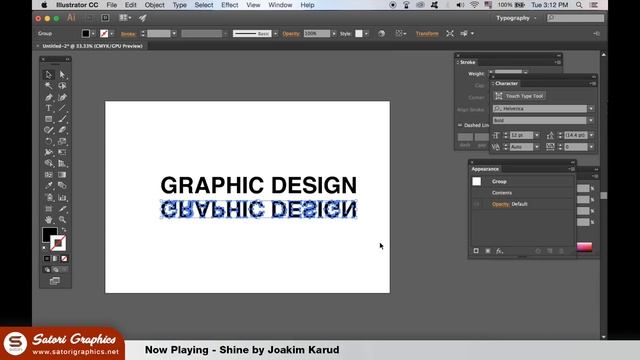Select the Zoom tool

pos(62,220)
